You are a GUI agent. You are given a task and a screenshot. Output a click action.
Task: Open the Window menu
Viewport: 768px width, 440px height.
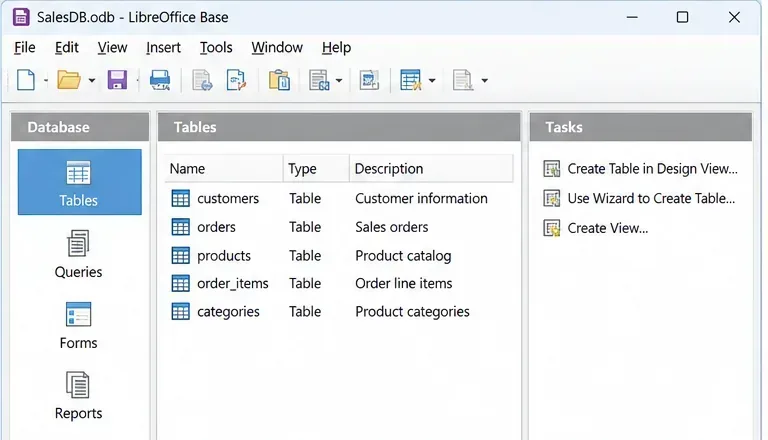click(x=277, y=48)
